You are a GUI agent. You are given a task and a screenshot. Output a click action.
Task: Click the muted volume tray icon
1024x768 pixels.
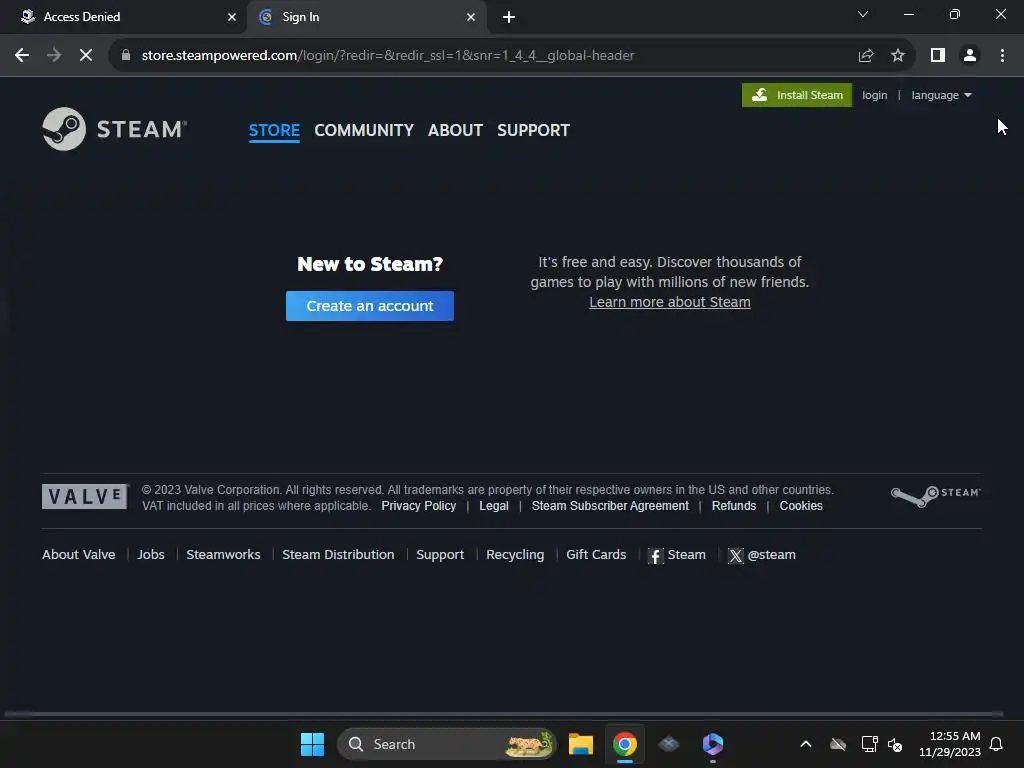[x=895, y=744]
